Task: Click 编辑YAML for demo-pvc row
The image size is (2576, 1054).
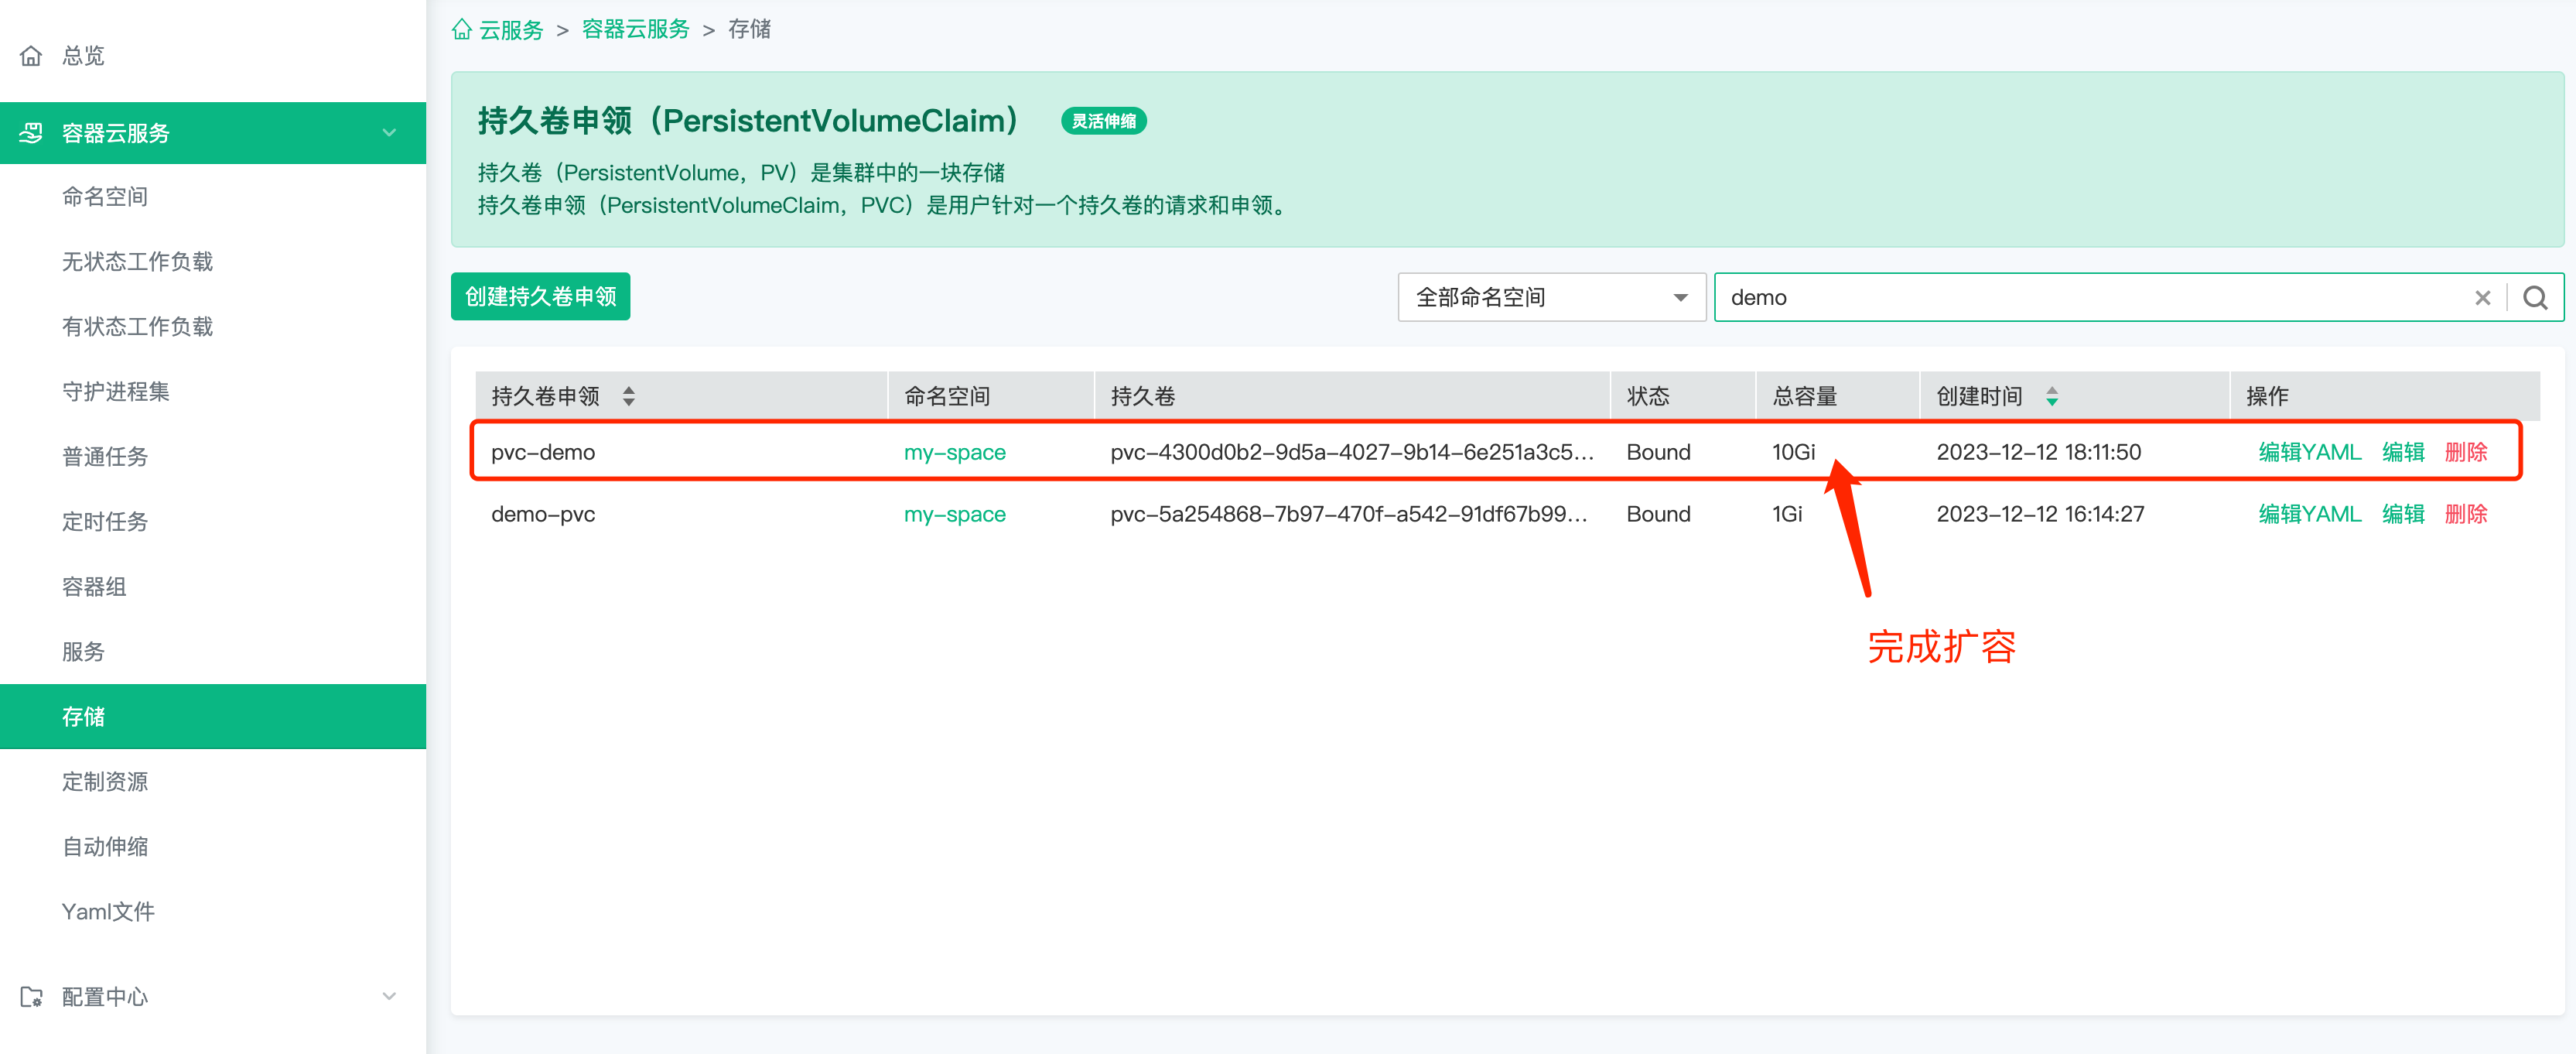Action: 2309,515
